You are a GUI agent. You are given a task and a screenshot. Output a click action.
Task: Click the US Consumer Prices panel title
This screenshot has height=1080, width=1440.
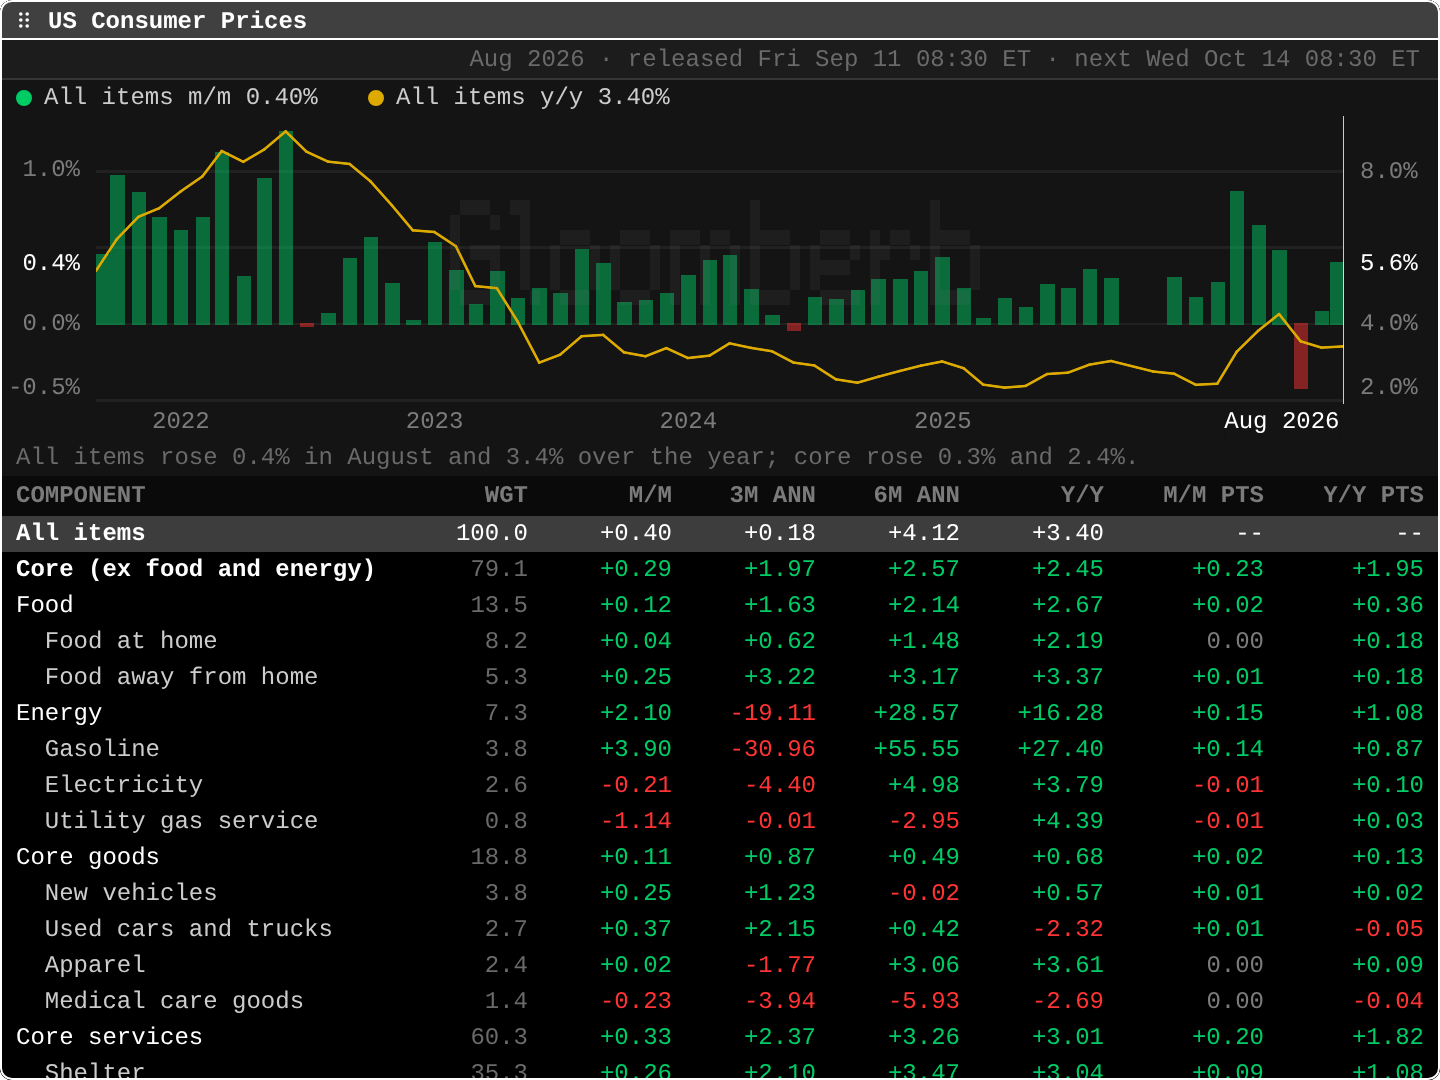tap(178, 21)
